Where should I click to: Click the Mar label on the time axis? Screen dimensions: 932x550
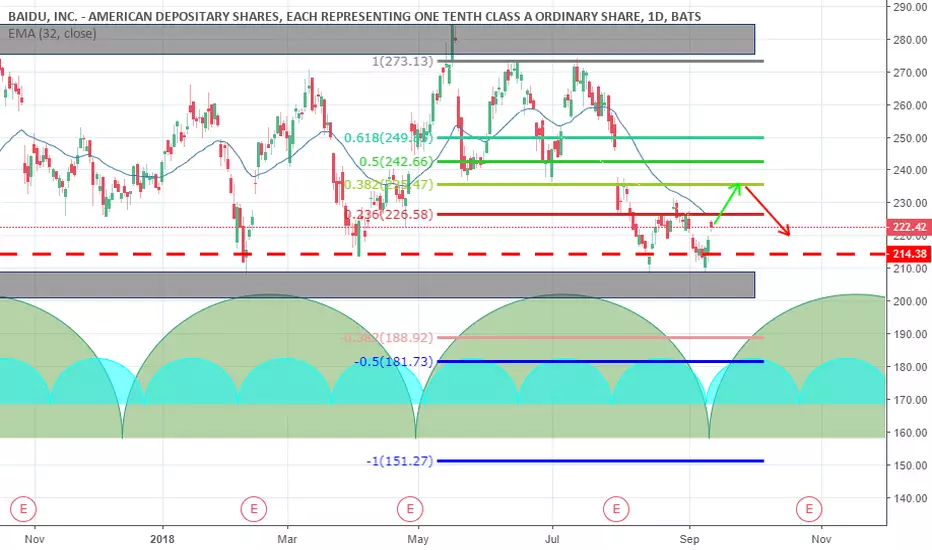point(288,539)
